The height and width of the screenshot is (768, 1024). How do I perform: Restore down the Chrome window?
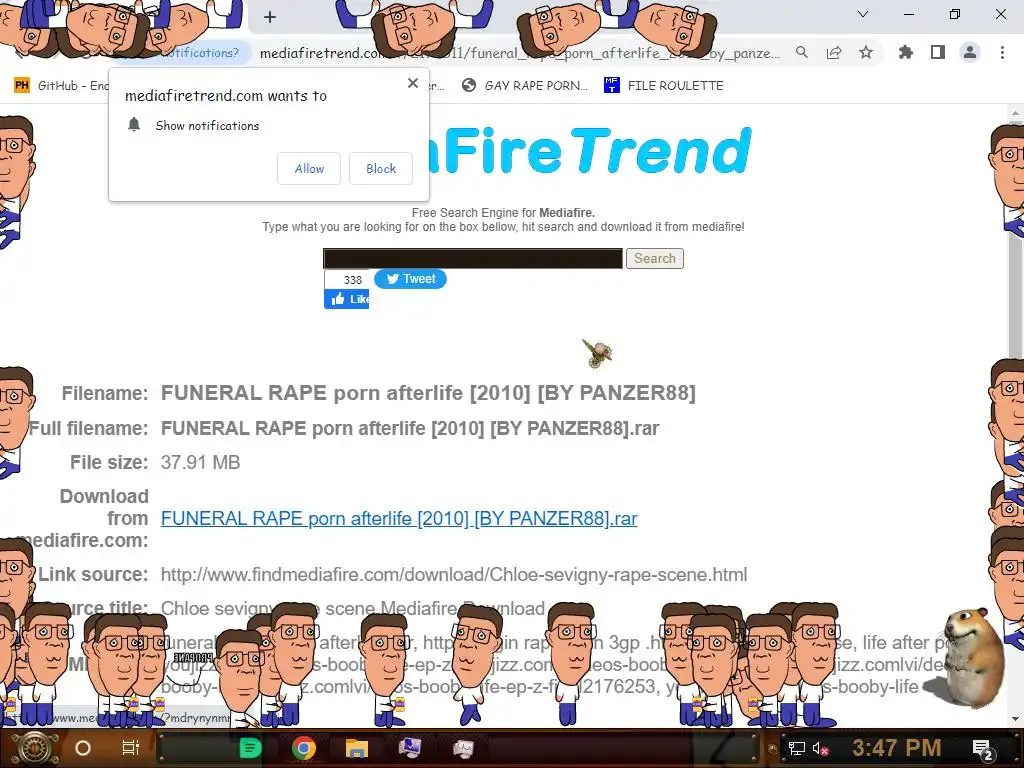(x=955, y=14)
